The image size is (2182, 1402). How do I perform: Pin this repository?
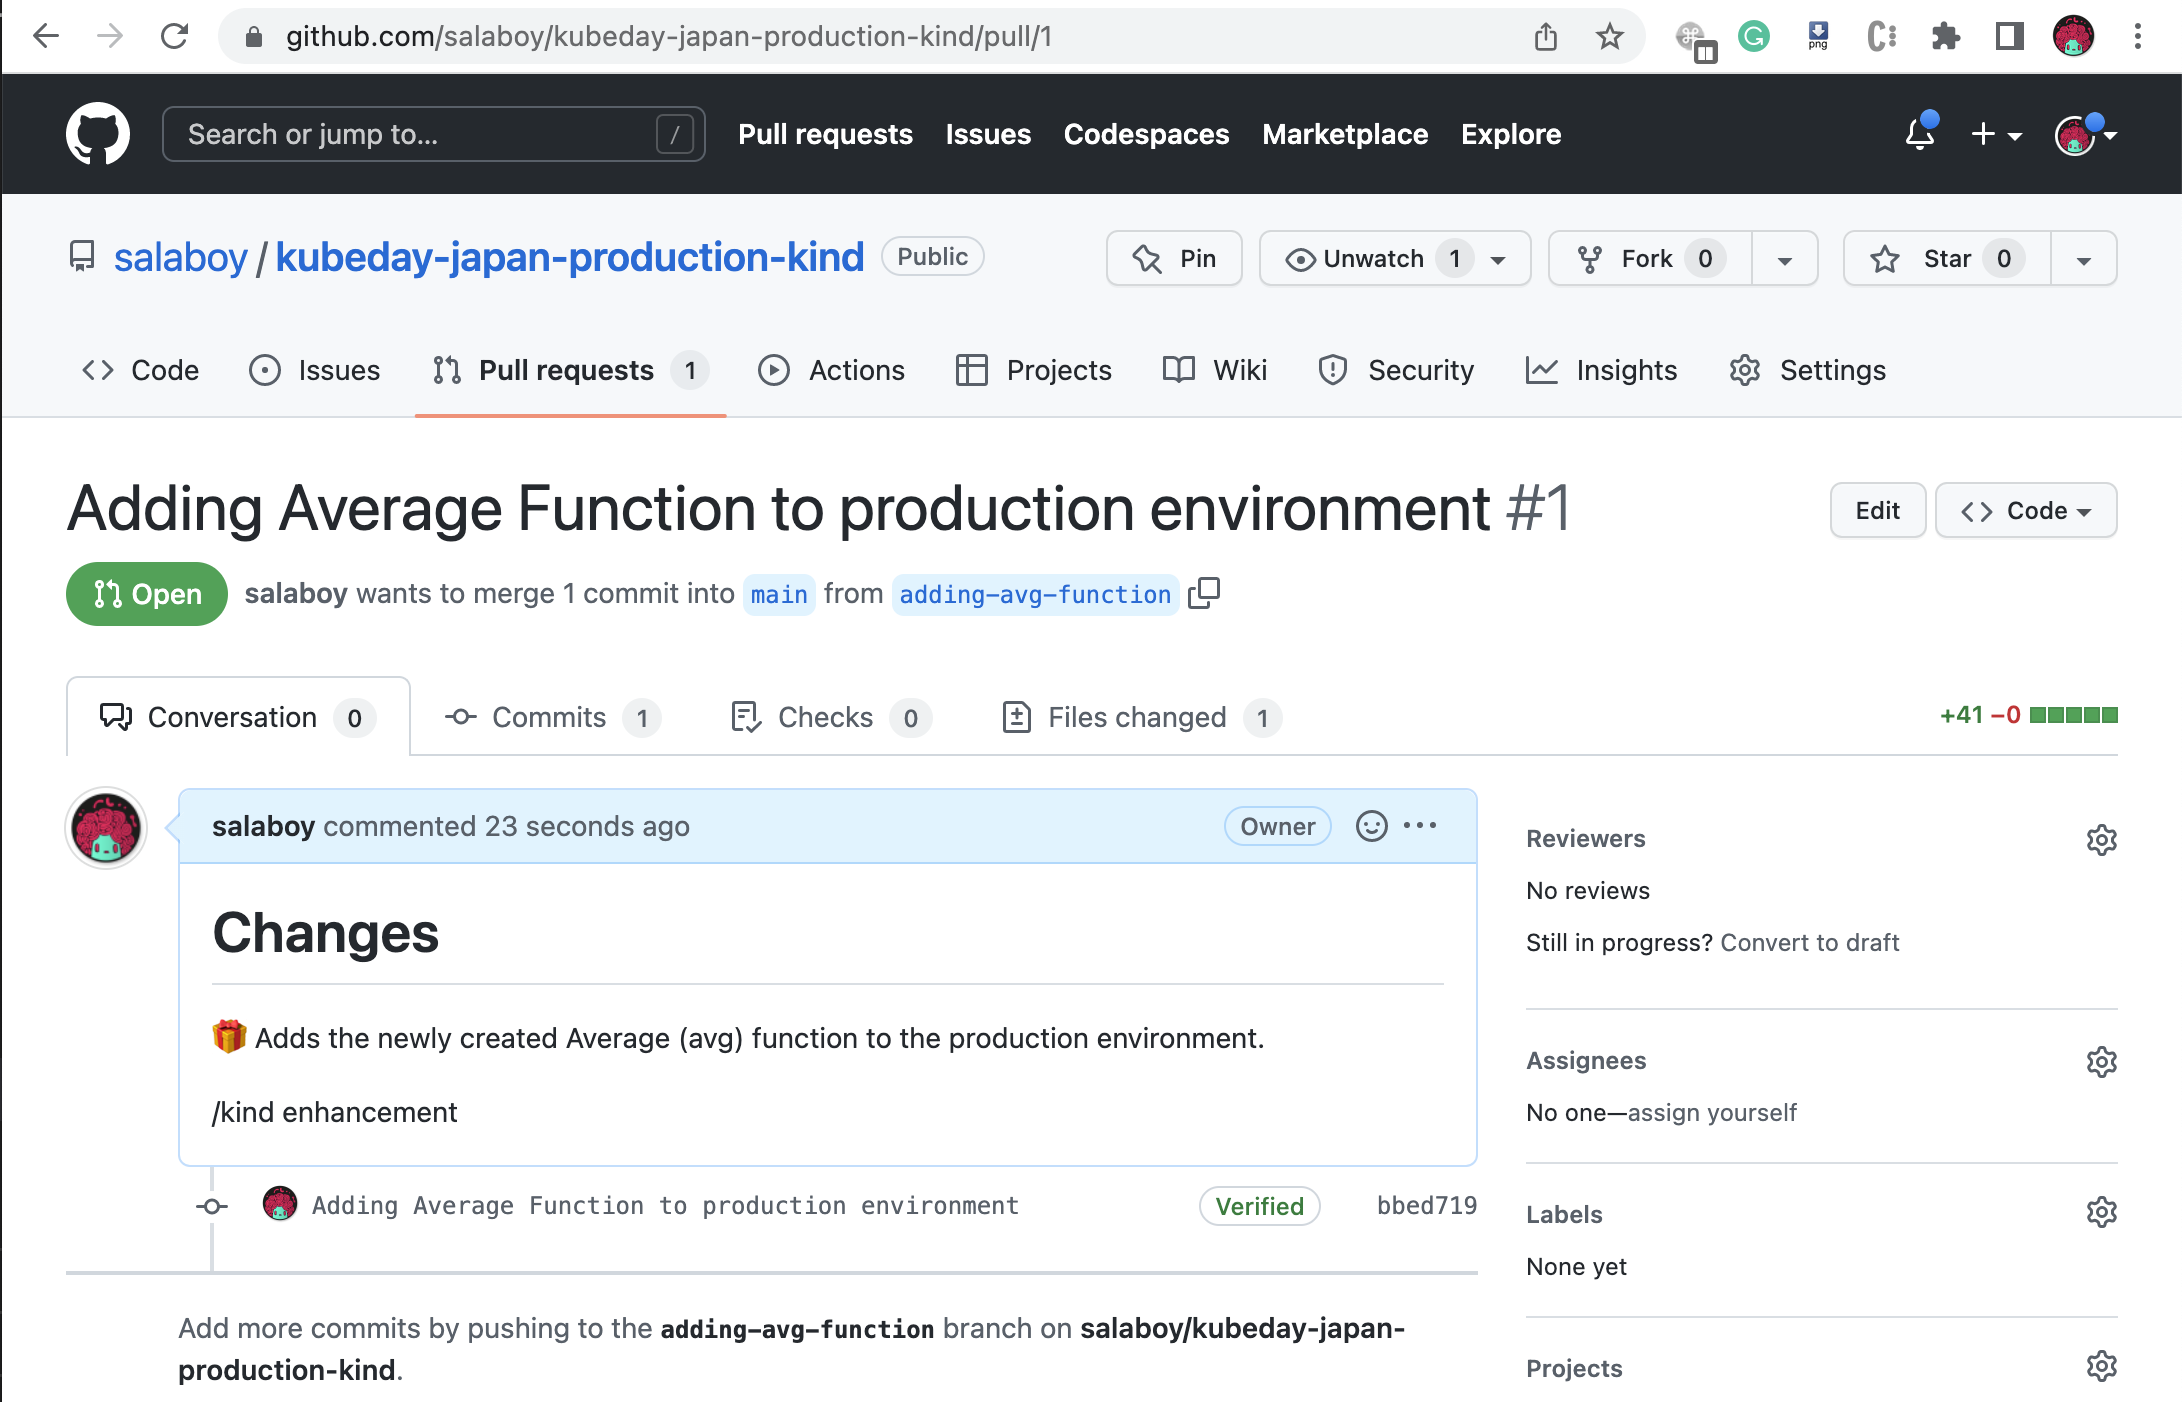point(1174,259)
